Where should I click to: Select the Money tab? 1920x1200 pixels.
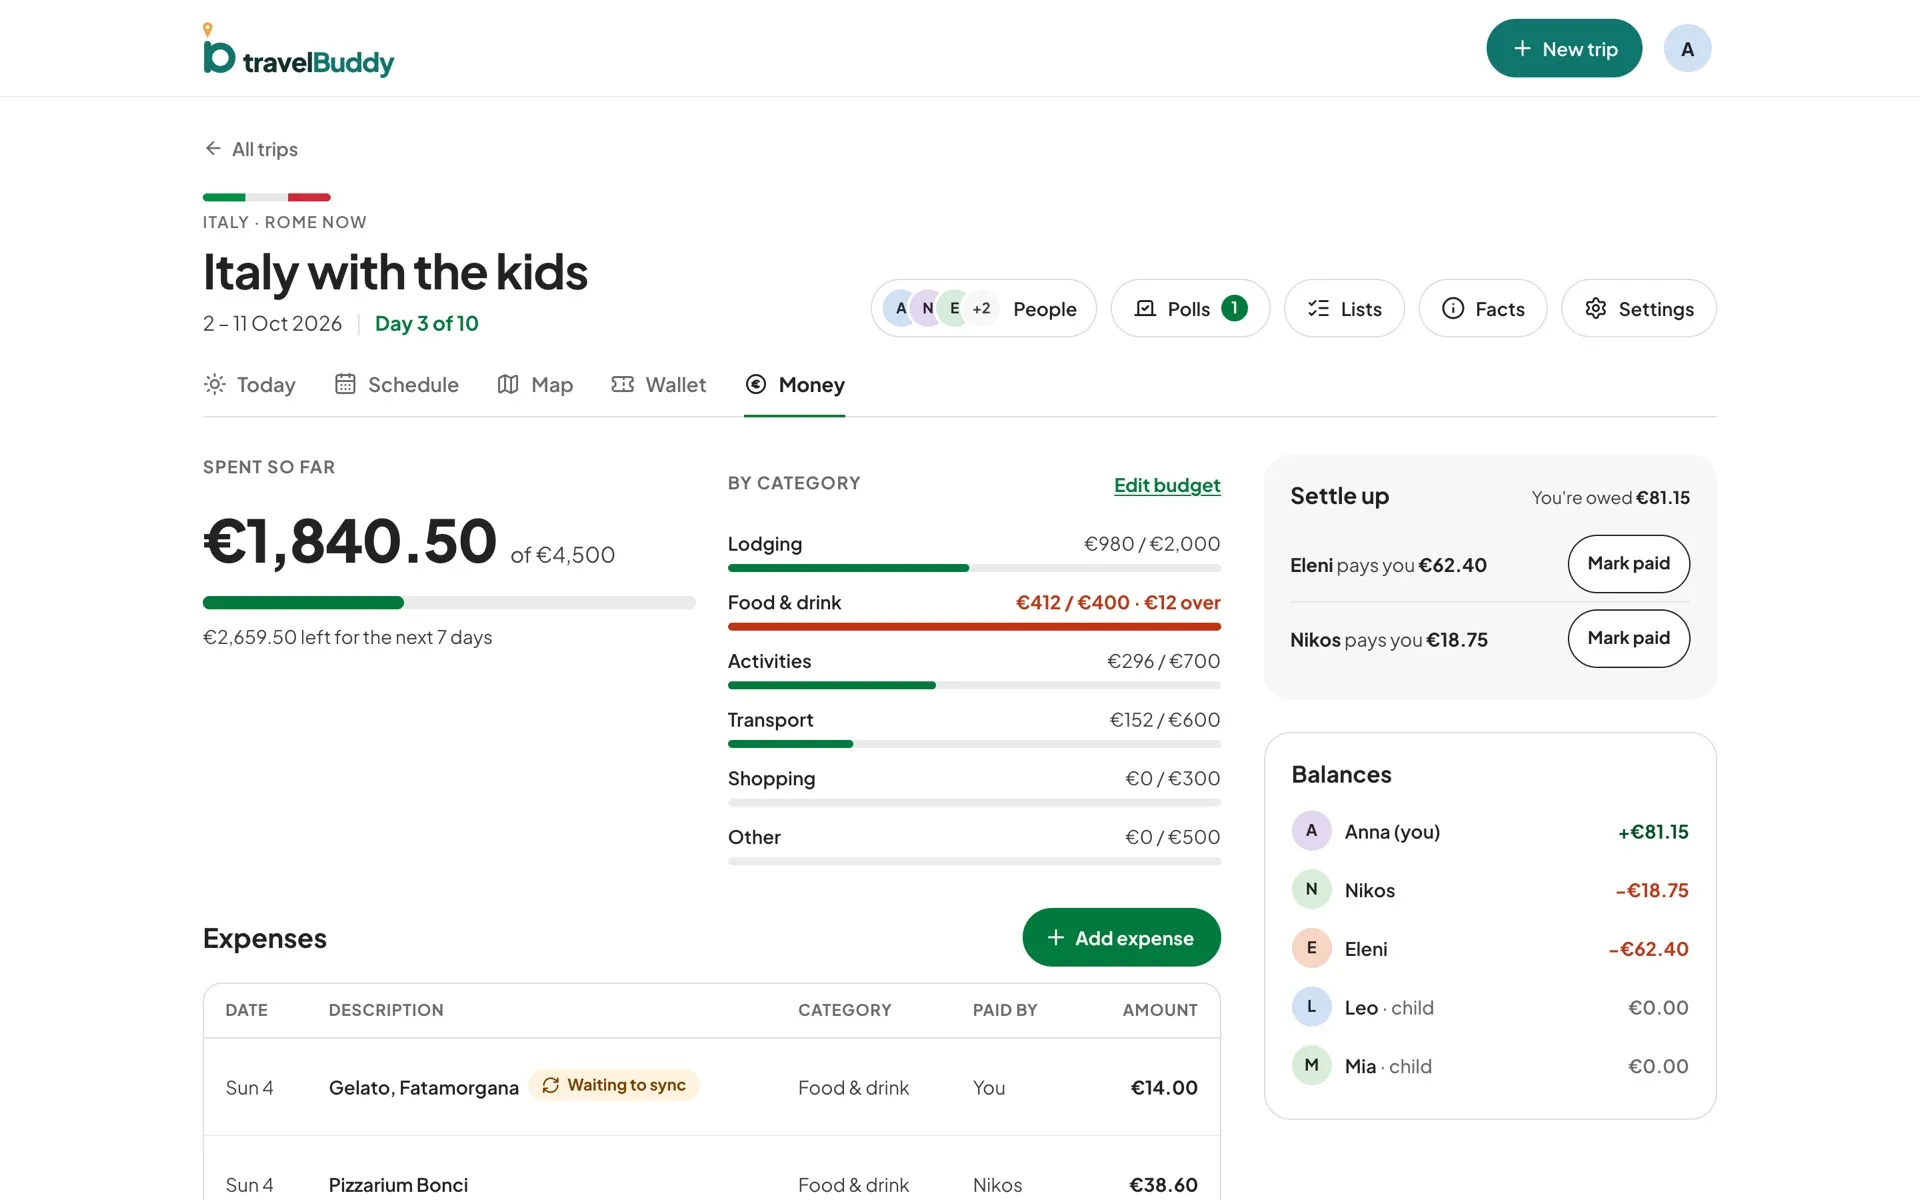tap(795, 385)
